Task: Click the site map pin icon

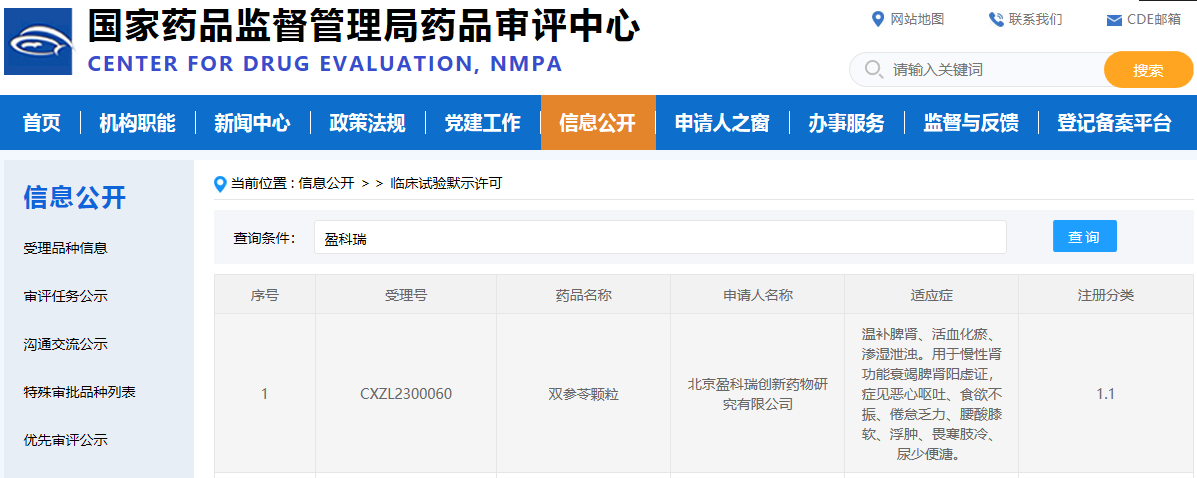Action: tap(878, 19)
